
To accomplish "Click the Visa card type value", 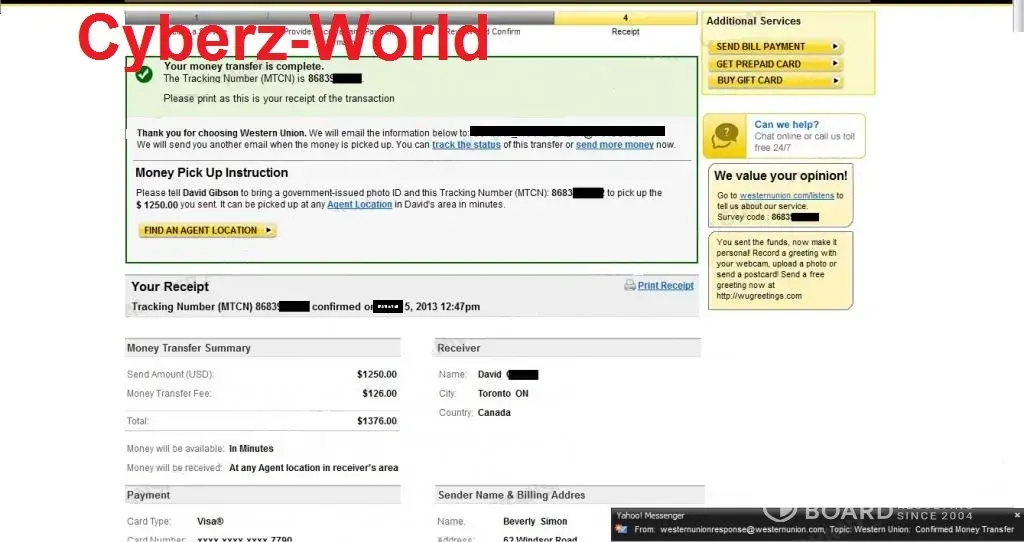I will pyautogui.click(x=210, y=522).
